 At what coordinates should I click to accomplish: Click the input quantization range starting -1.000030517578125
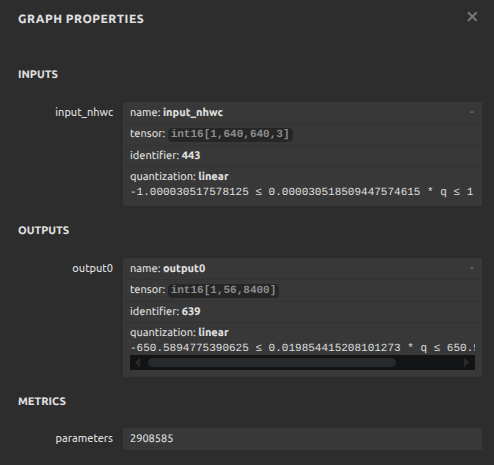[x=302, y=192]
